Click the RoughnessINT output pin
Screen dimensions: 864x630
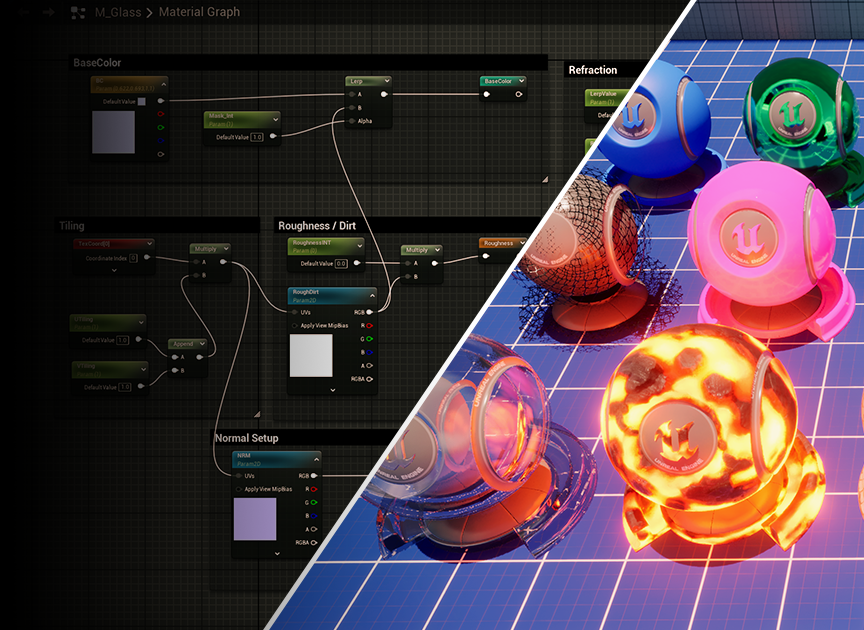click(x=357, y=263)
